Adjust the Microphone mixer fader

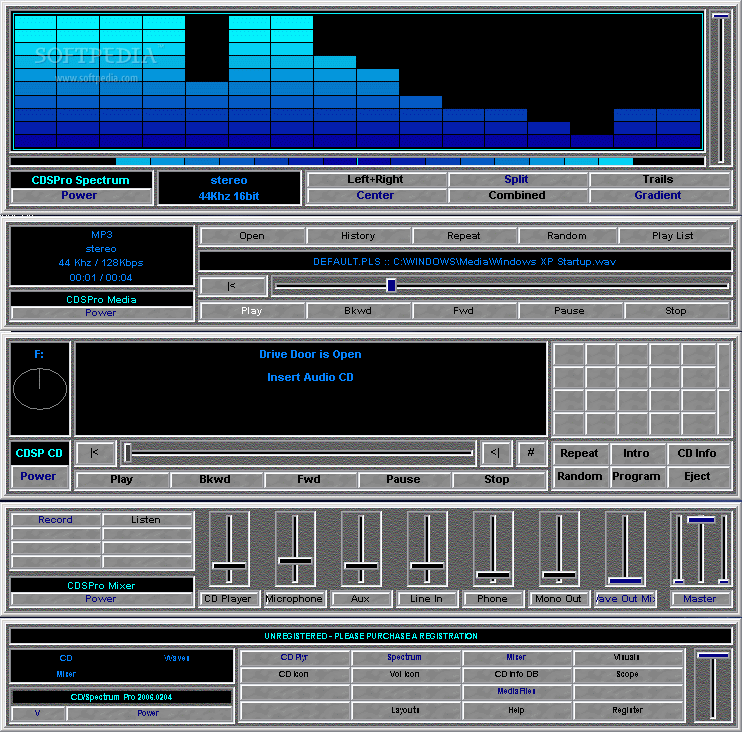(x=295, y=561)
